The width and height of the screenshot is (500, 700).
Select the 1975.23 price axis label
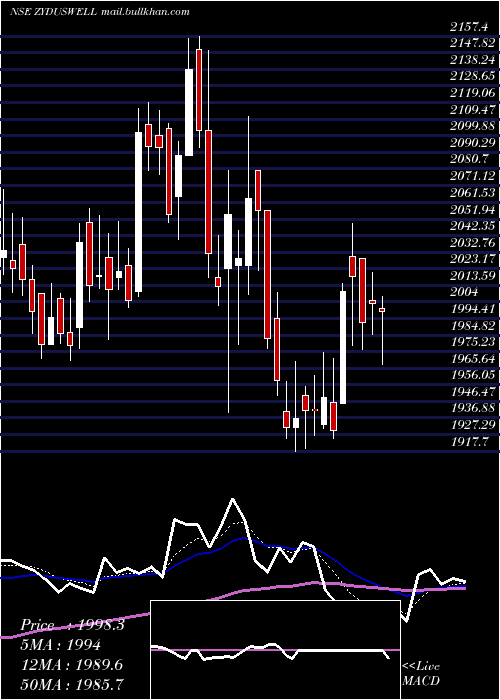pyautogui.click(x=472, y=342)
